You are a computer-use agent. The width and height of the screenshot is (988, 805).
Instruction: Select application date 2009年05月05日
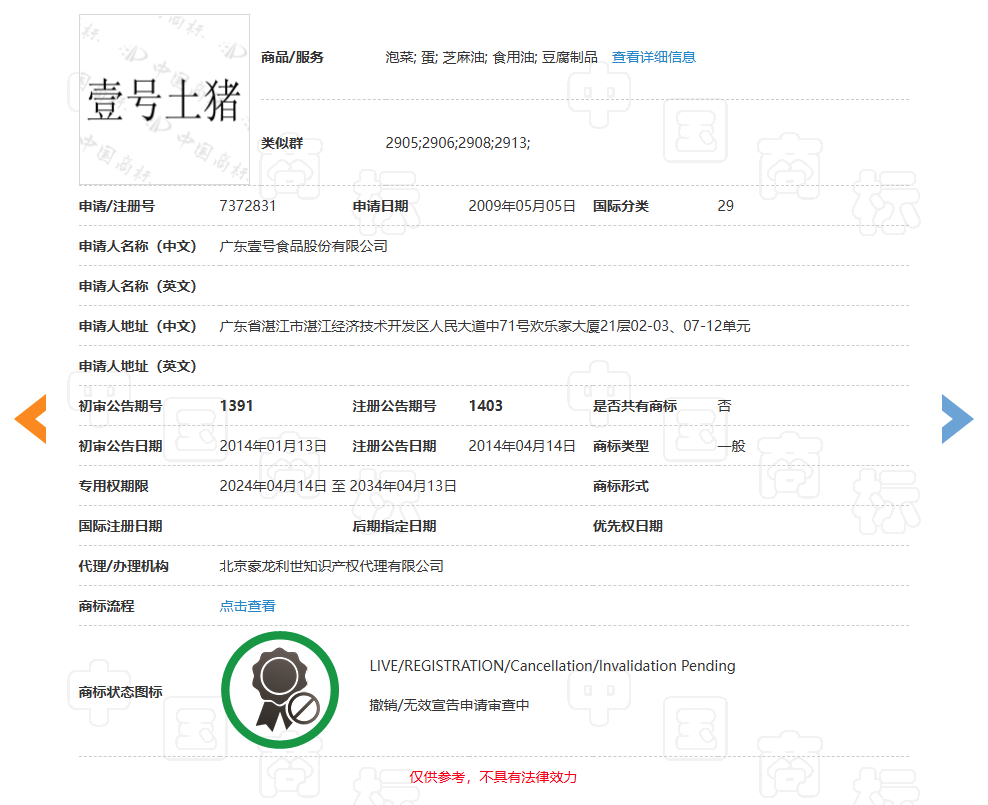point(522,206)
